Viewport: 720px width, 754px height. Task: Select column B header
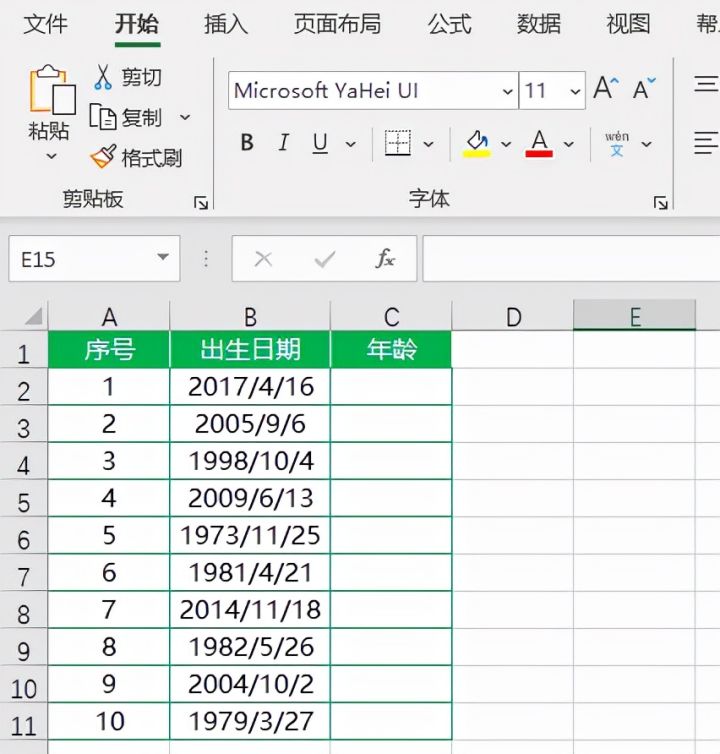(250, 317)
